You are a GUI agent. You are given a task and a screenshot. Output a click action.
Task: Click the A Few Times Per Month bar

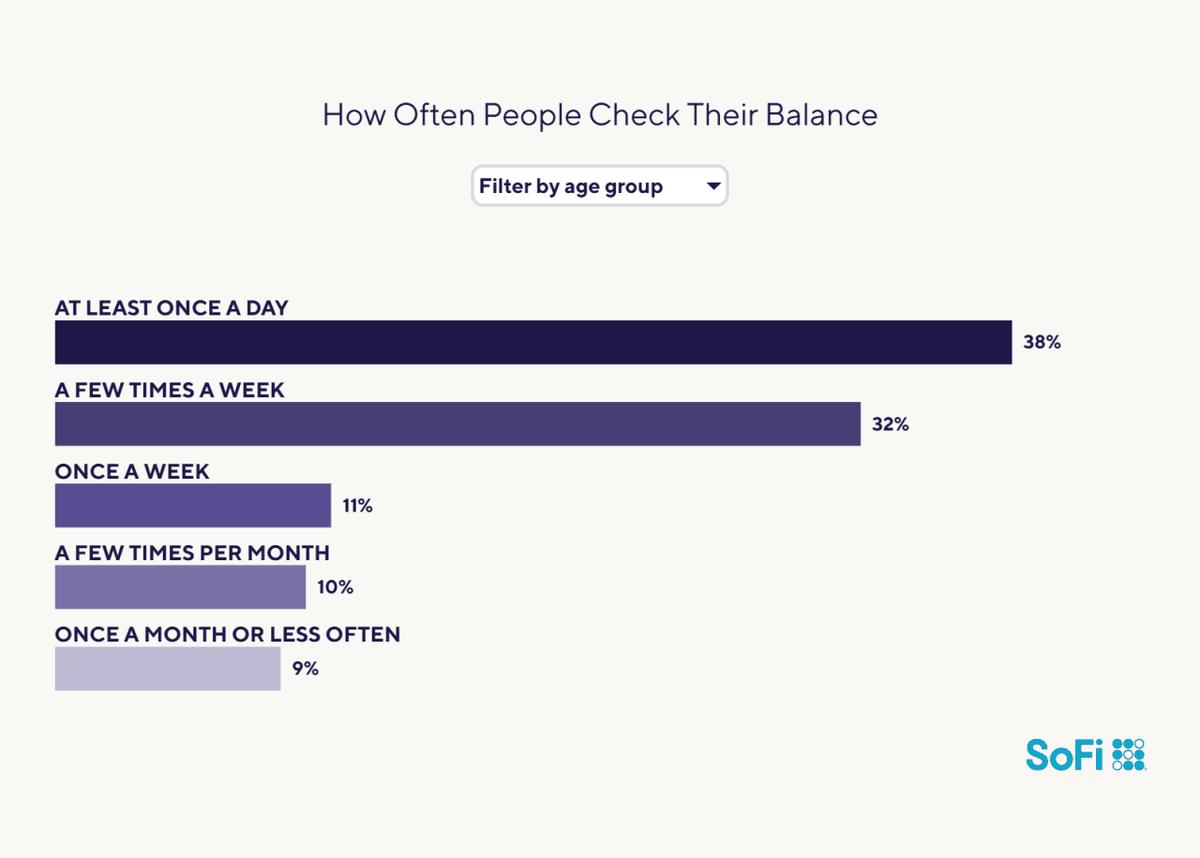pyautogui.click(x=180, y=587)
